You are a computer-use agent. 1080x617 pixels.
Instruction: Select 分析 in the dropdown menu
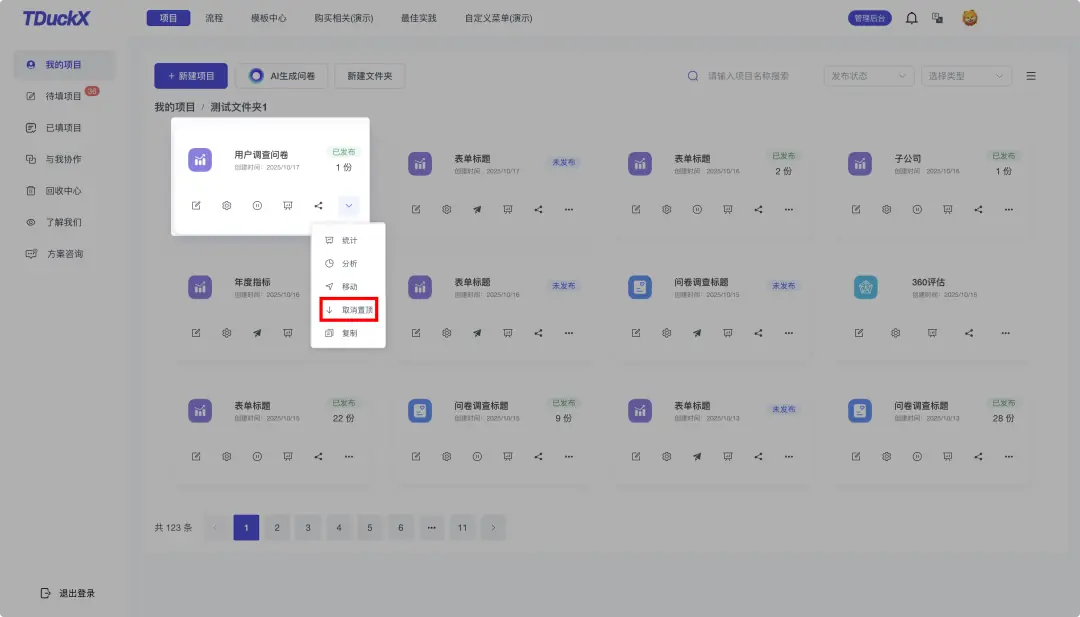pyautogui.click(x=349, y=264)
